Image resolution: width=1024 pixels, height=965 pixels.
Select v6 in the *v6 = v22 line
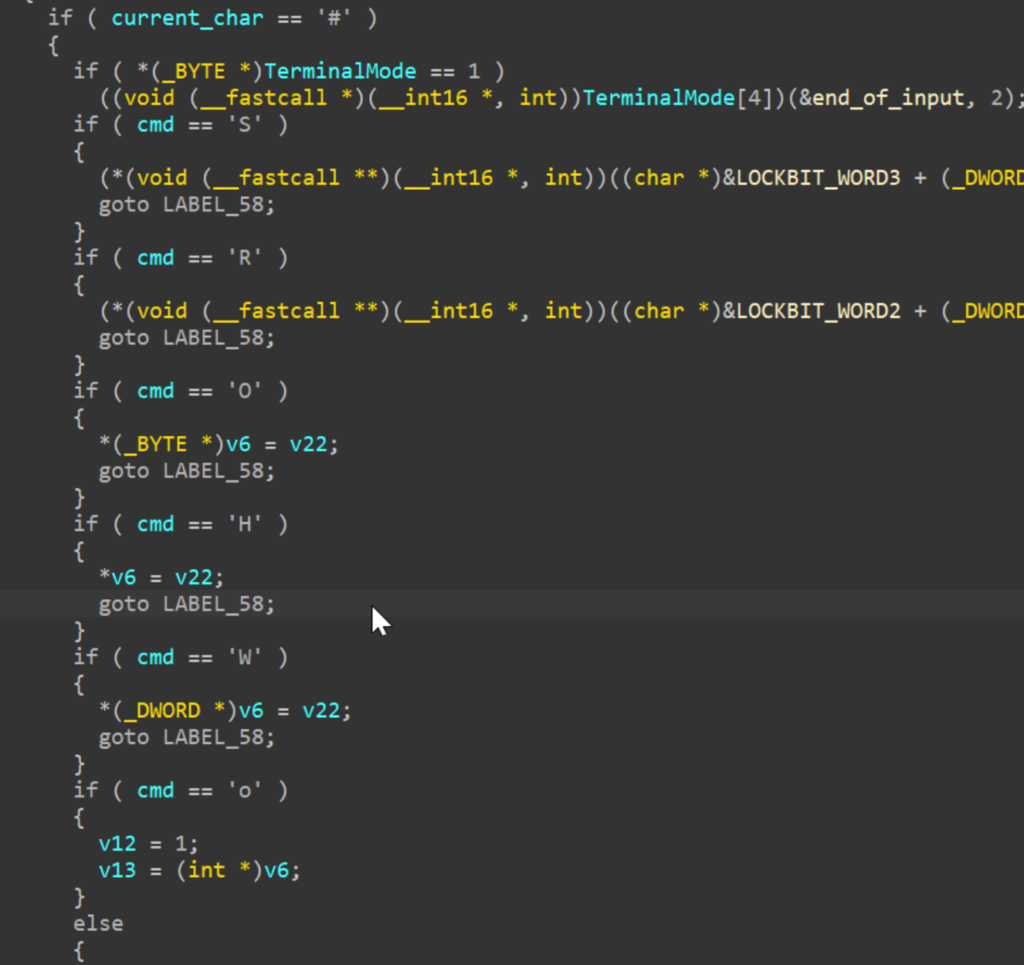pos(123,577)
